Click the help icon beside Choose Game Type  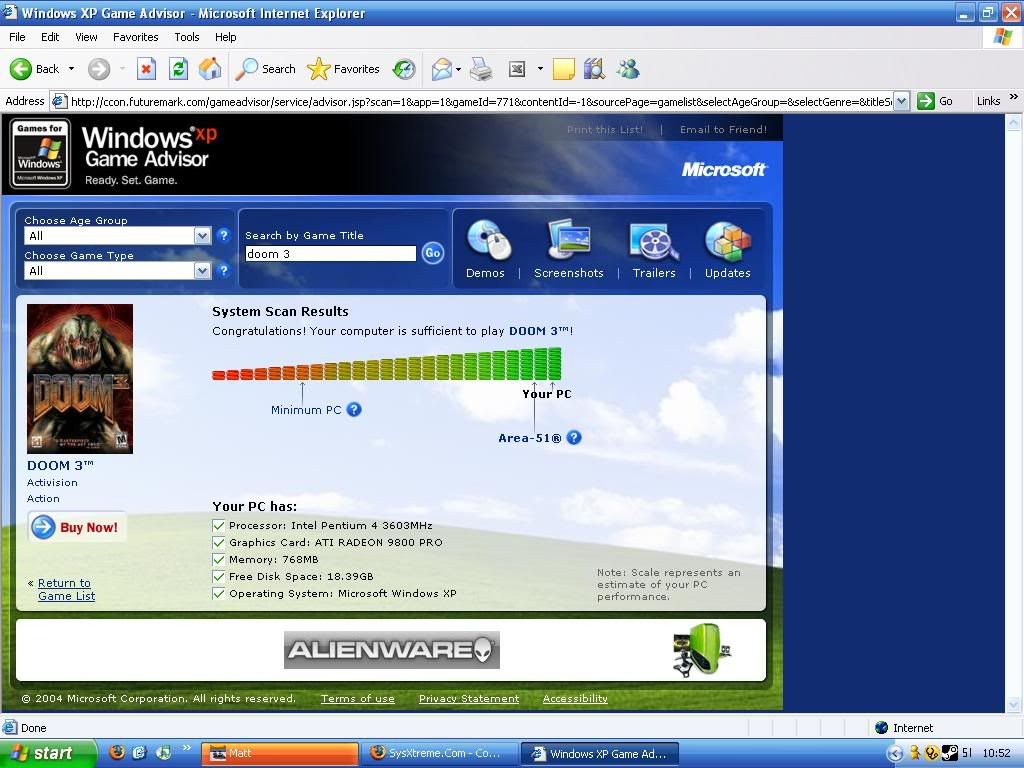click(x=223, y=270)
